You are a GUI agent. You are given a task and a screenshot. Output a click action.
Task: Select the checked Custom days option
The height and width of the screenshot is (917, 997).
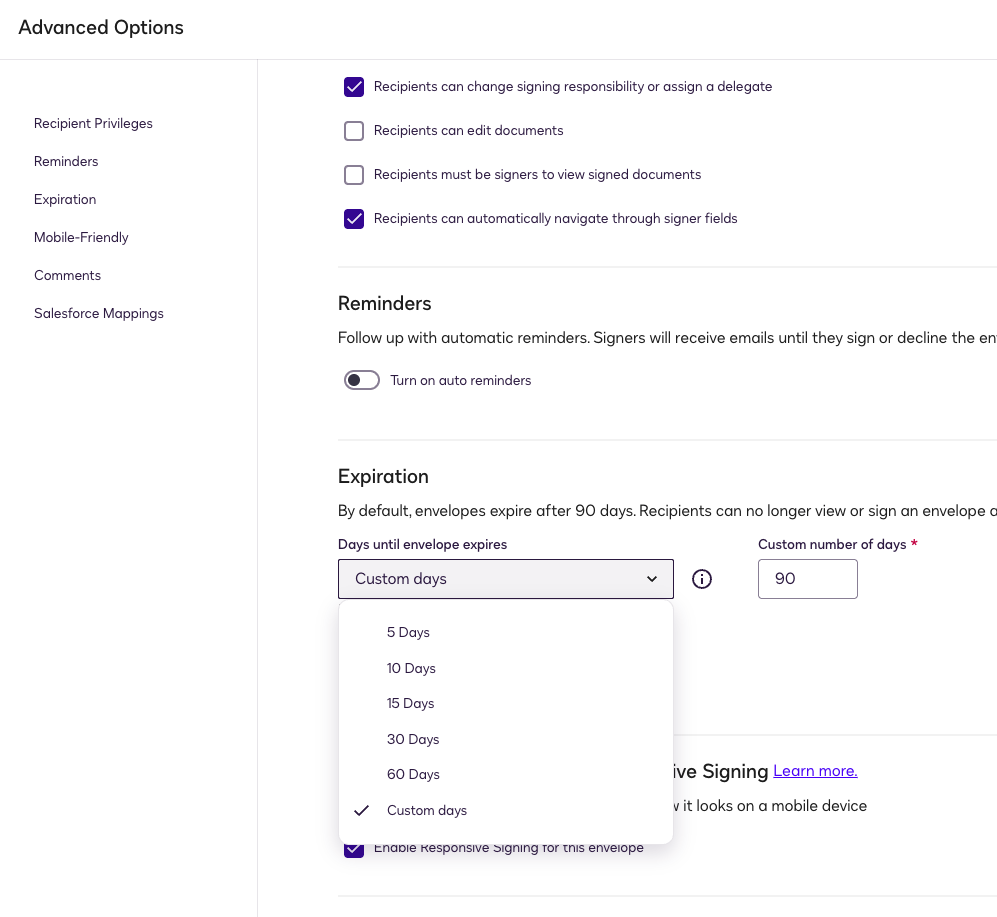click(x=505, y=810)
